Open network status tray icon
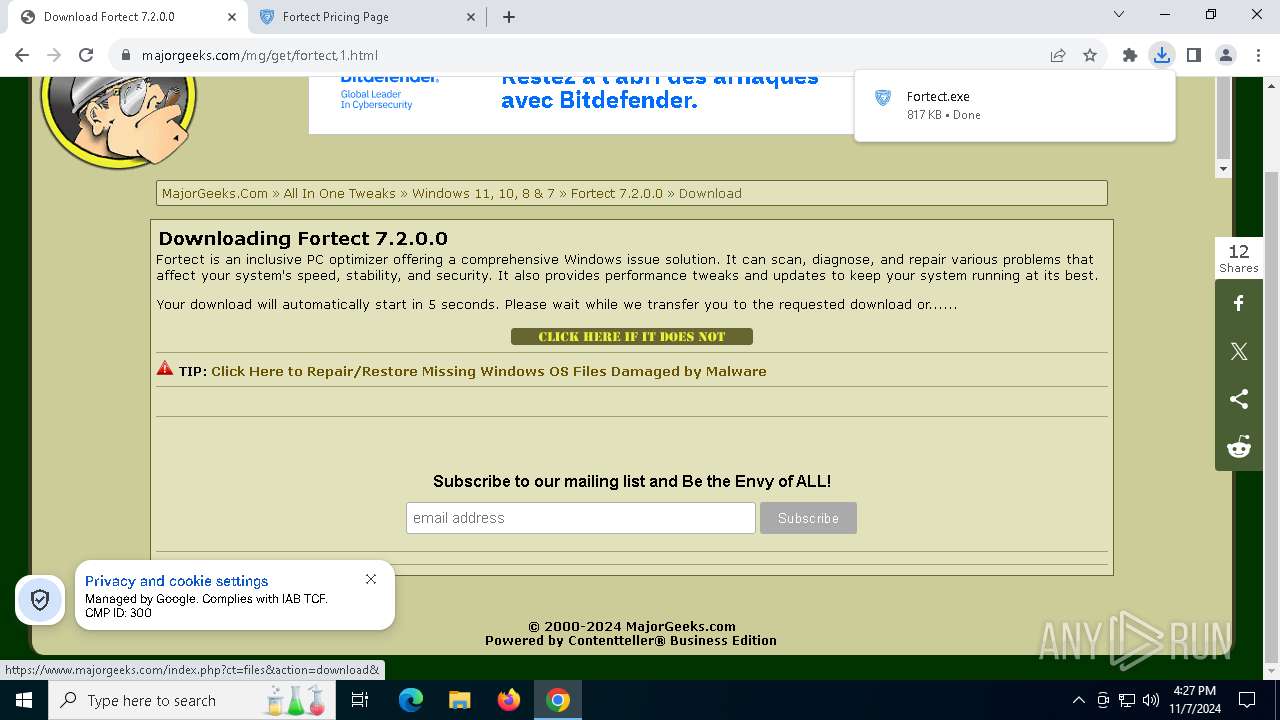This screenshot has height=720, width=1280. click(x=1127, y=700)
